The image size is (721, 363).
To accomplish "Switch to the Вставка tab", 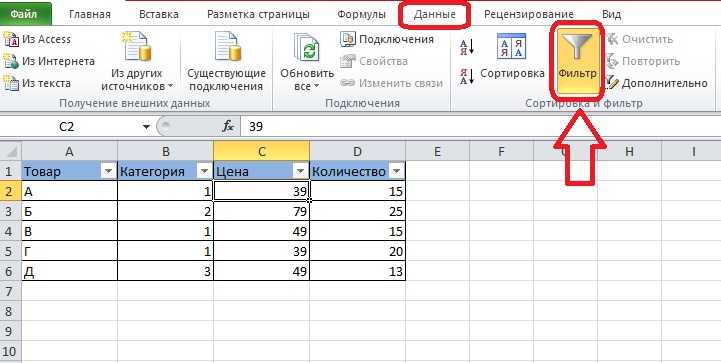I will point(159,14).
